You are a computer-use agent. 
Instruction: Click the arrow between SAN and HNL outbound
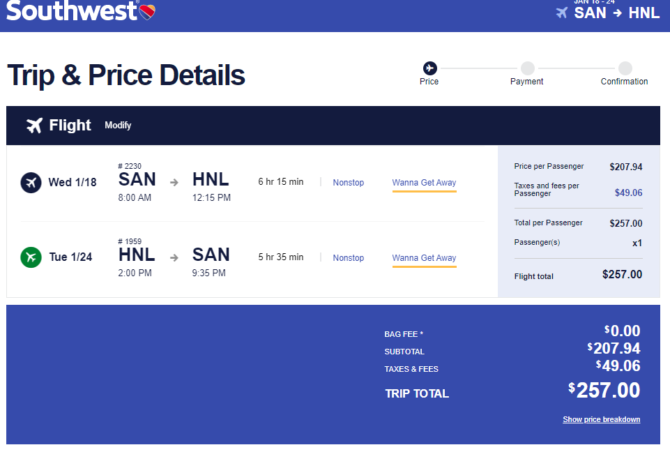coord(174,182)
